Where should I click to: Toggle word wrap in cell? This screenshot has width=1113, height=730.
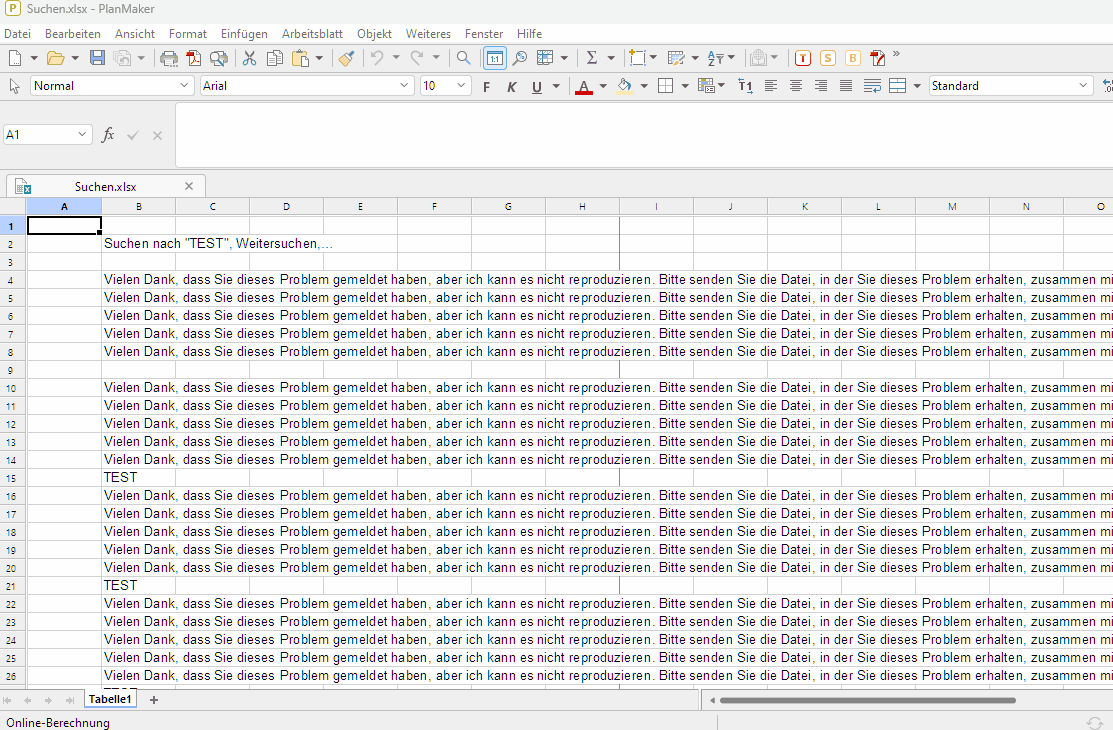click(872, 86)
